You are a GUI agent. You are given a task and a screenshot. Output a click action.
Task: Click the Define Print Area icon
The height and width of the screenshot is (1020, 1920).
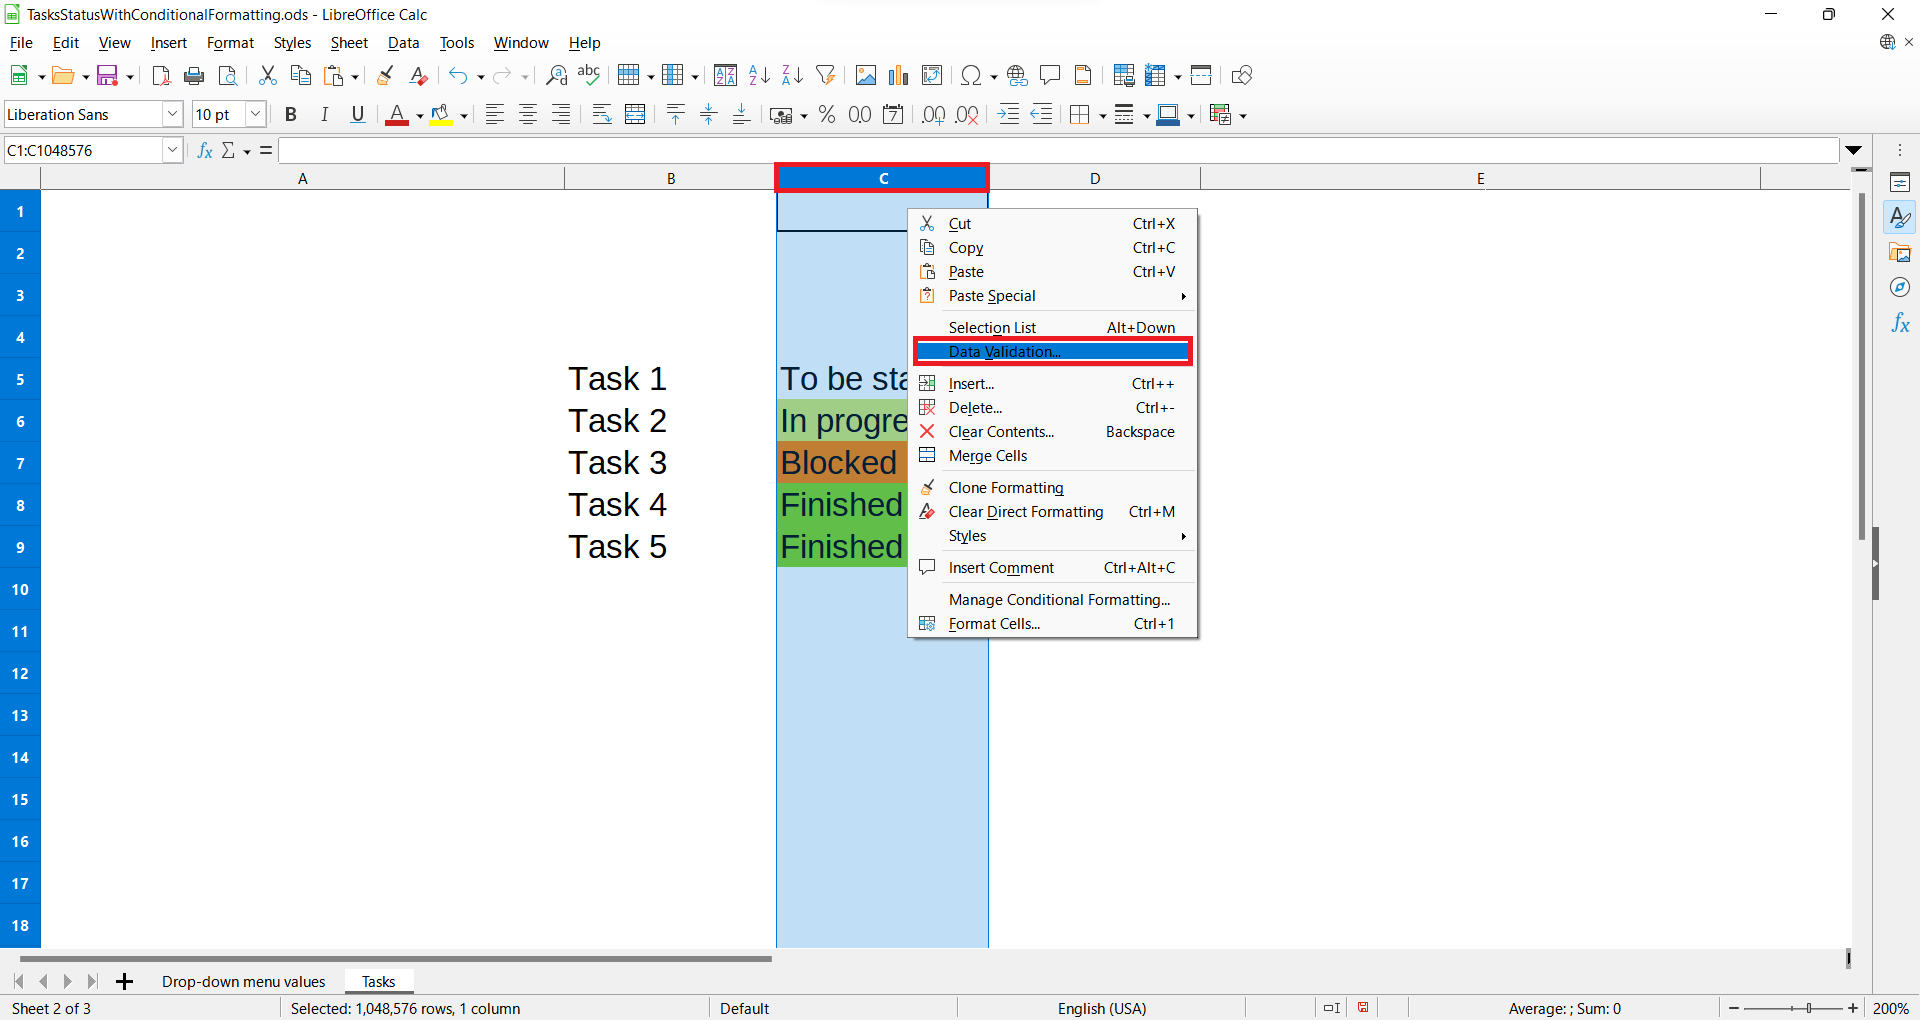point(1124,76)
